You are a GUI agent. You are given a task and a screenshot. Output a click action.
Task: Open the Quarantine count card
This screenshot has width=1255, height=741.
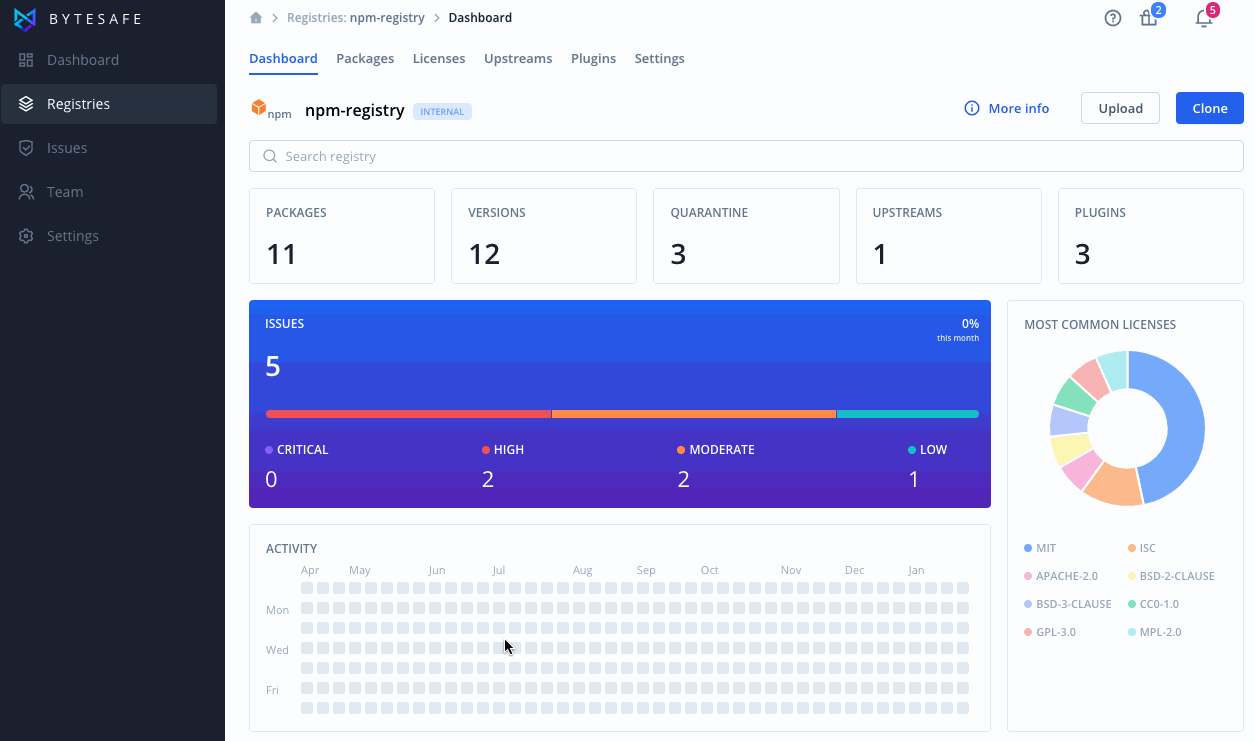[746, 236]
